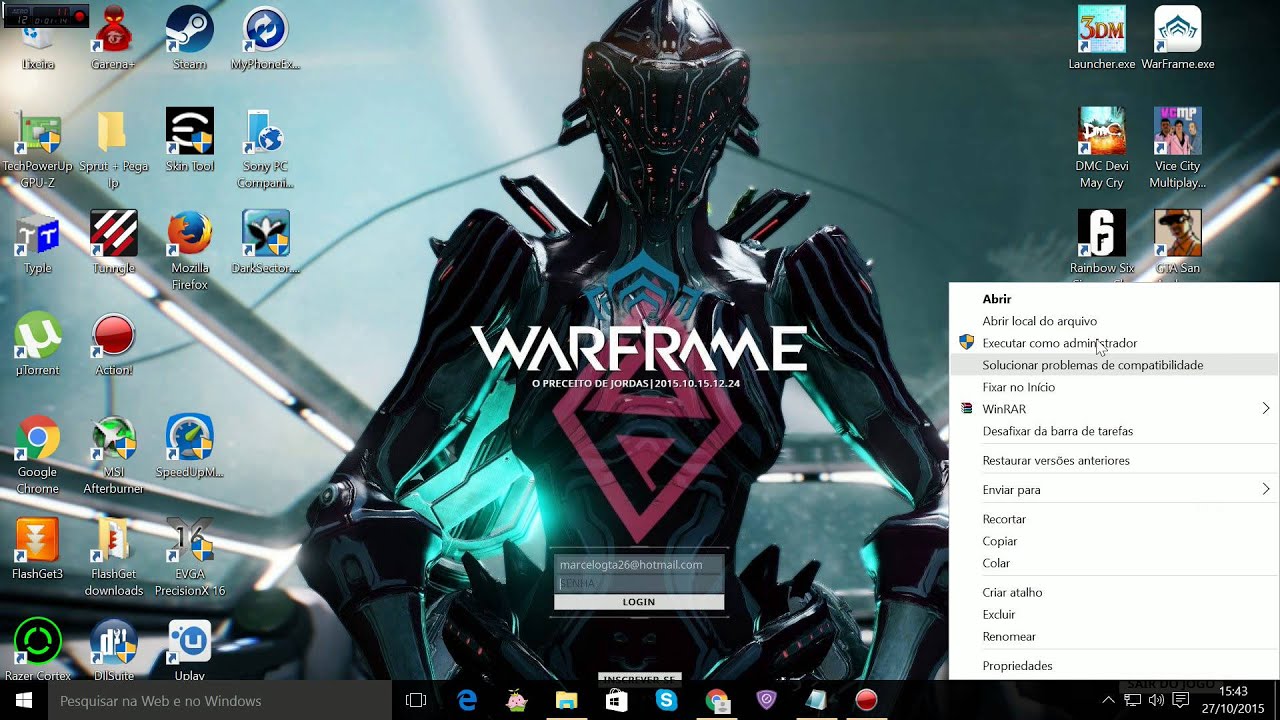
Task: Select the FlashGet3 desktop icon
Action: tap(37, 548)
